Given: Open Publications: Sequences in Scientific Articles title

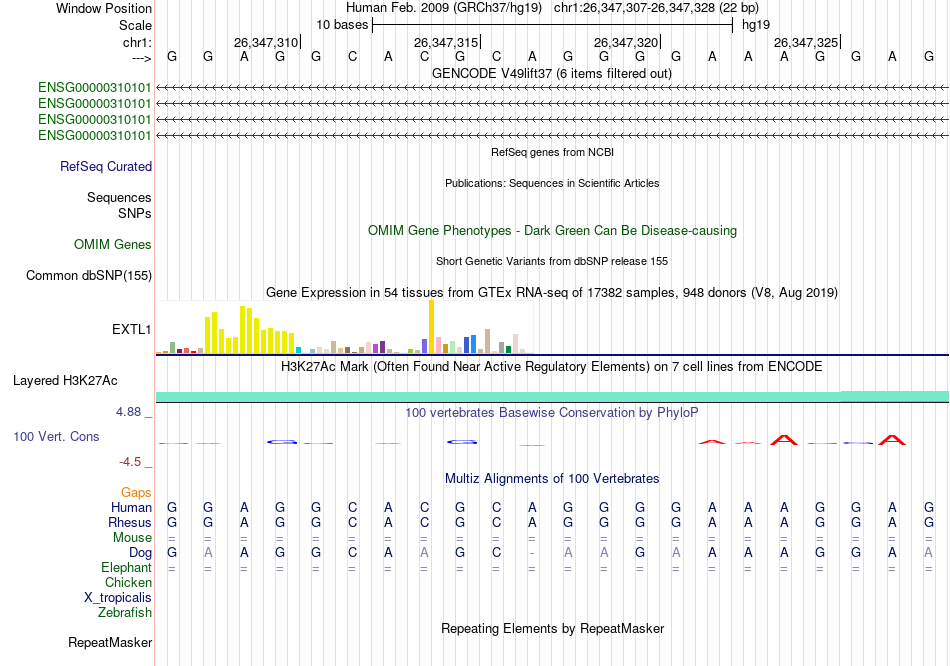Looking at the screenshot, I should (552, 183).
